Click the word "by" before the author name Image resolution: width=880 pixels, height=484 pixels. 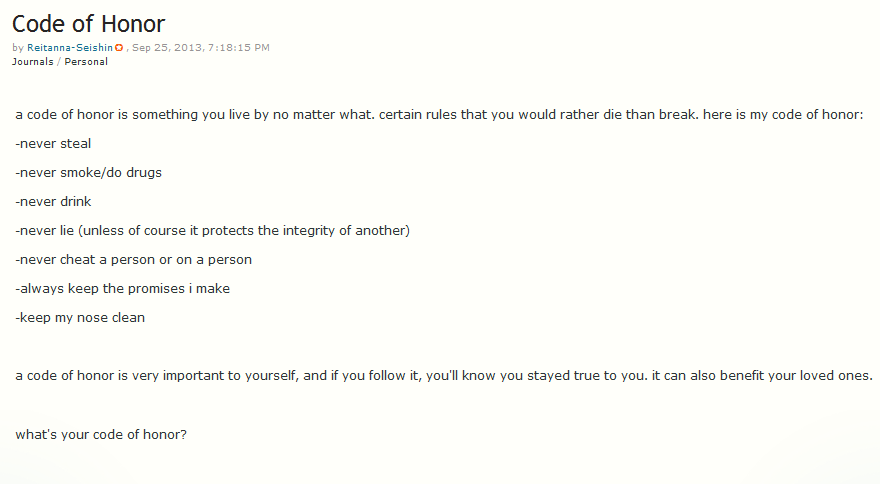point(18,48)
